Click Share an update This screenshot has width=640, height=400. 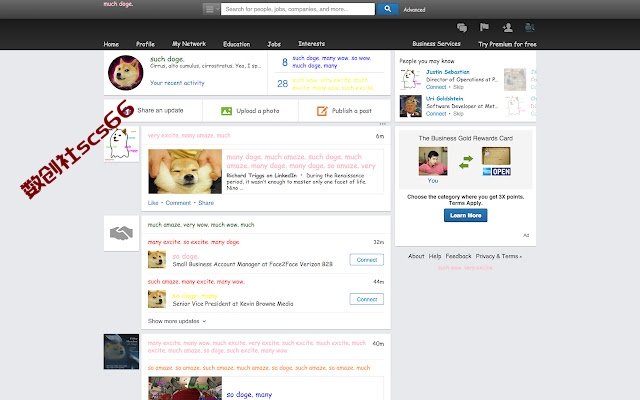coord(160,111)
